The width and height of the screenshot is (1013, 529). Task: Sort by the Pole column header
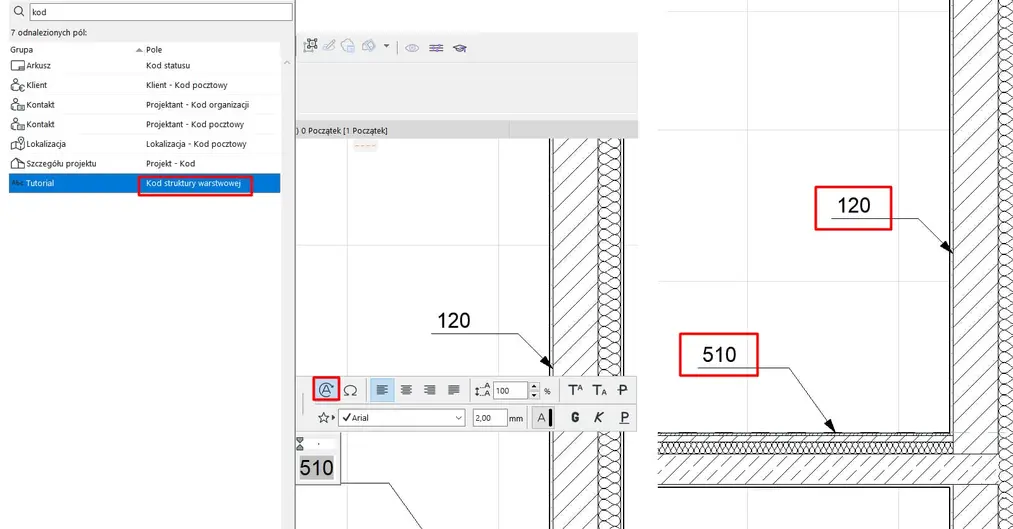tap(154, 50)
